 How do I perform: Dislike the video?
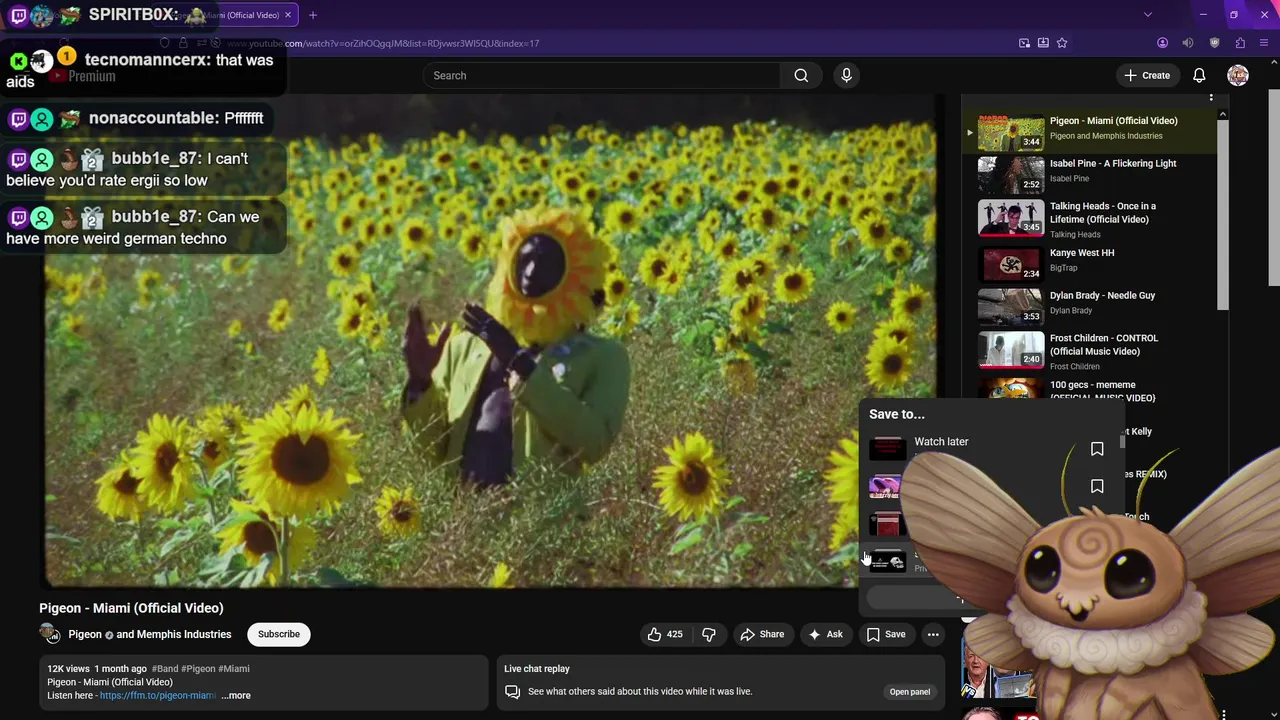pos(709,634)
